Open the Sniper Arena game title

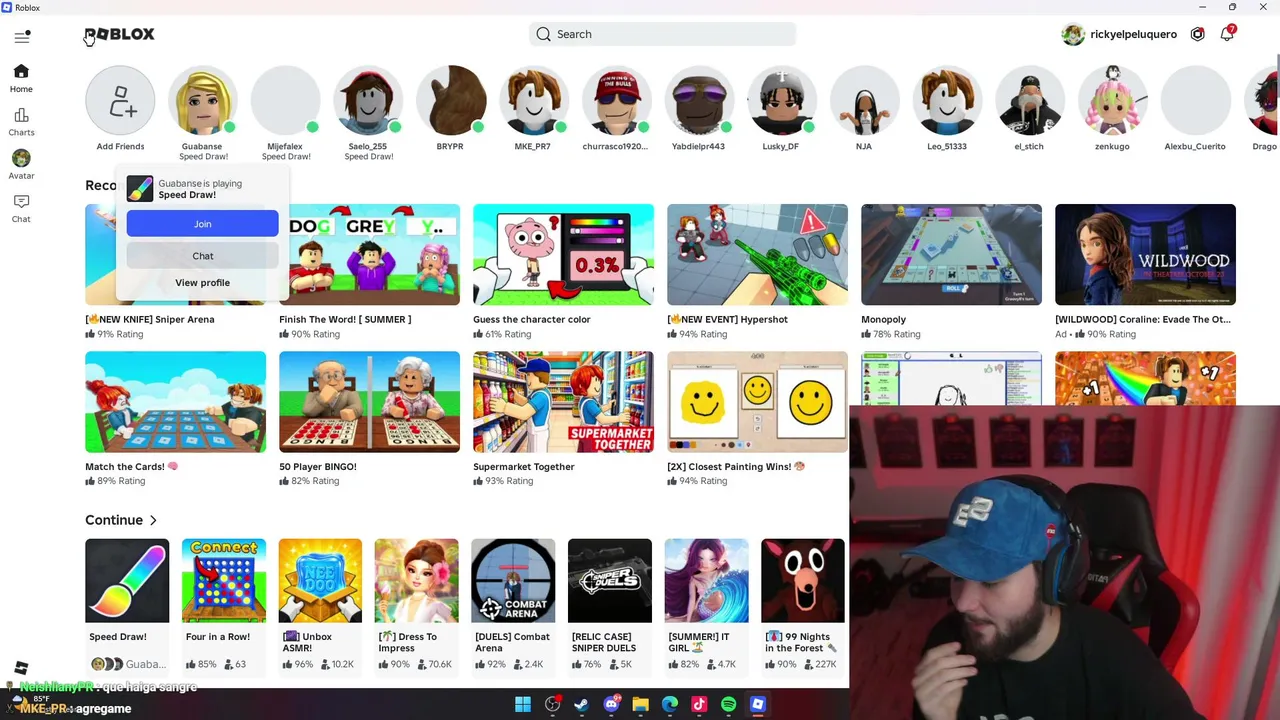150,319
